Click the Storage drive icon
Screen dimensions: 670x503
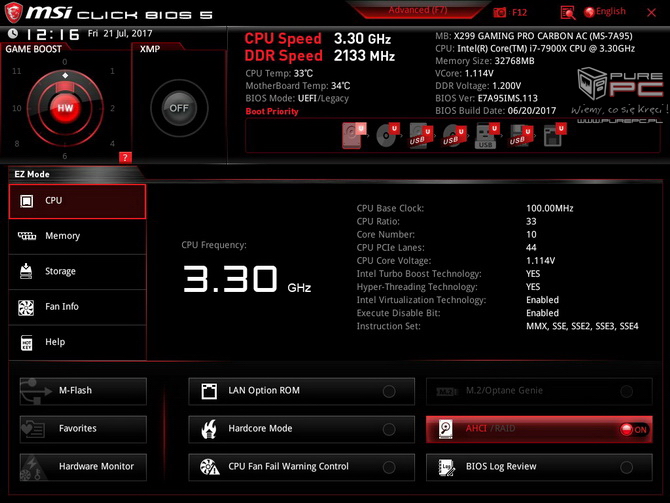point(26,271)
